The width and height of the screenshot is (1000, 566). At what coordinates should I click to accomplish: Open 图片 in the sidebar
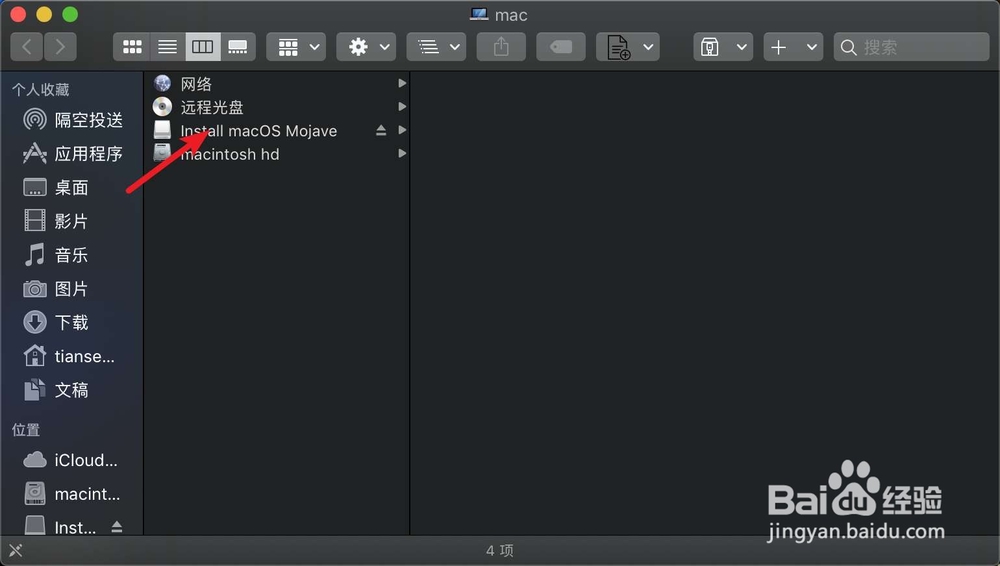click(56, 289)
